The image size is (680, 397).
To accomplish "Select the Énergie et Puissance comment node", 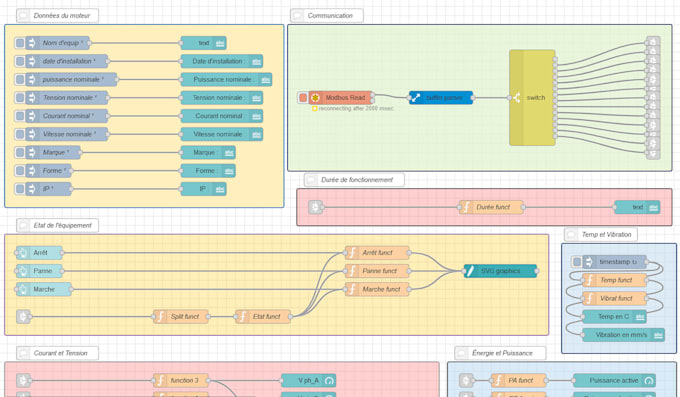I will click(x=500, y=353).
